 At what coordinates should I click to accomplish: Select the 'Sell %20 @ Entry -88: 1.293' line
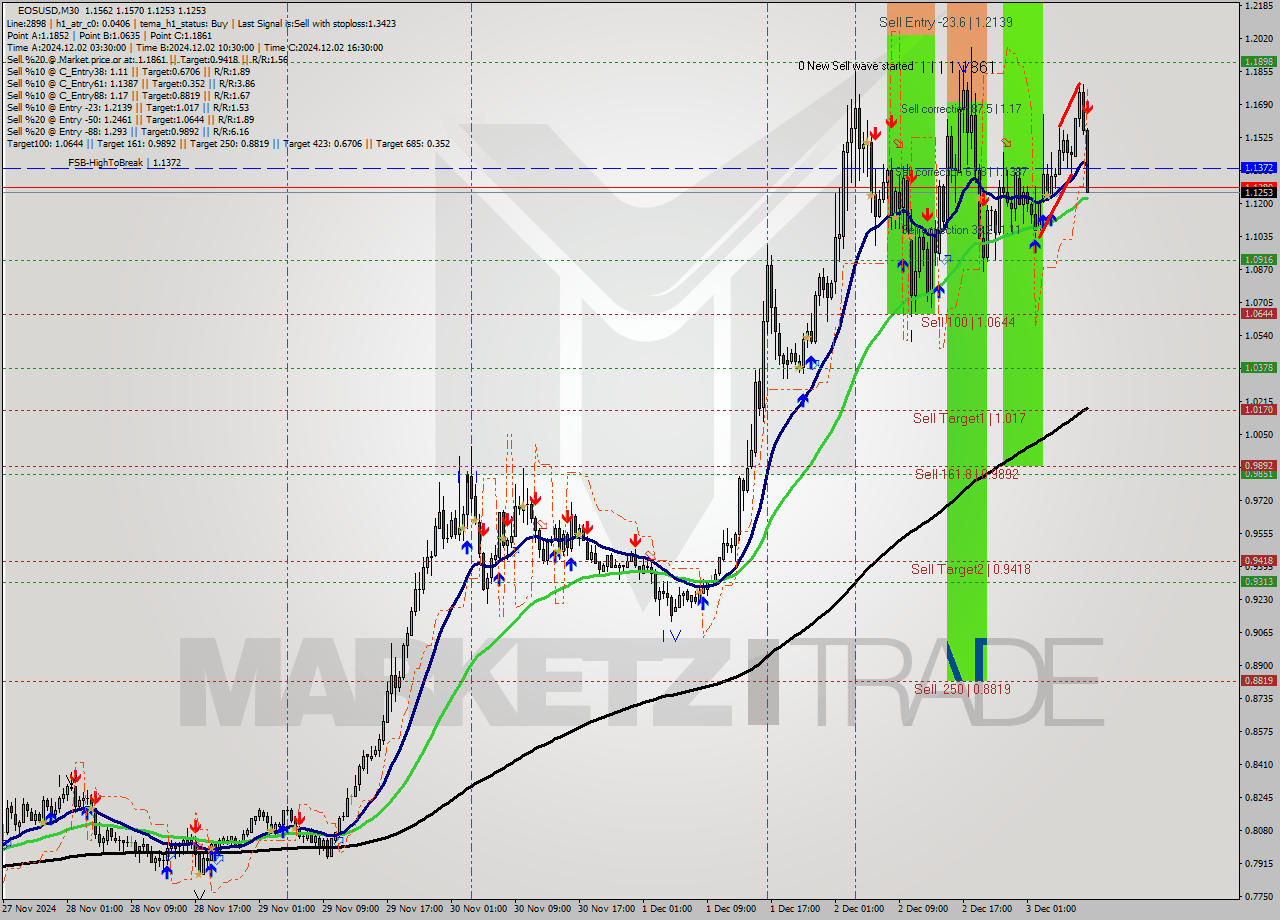point(130,132)
